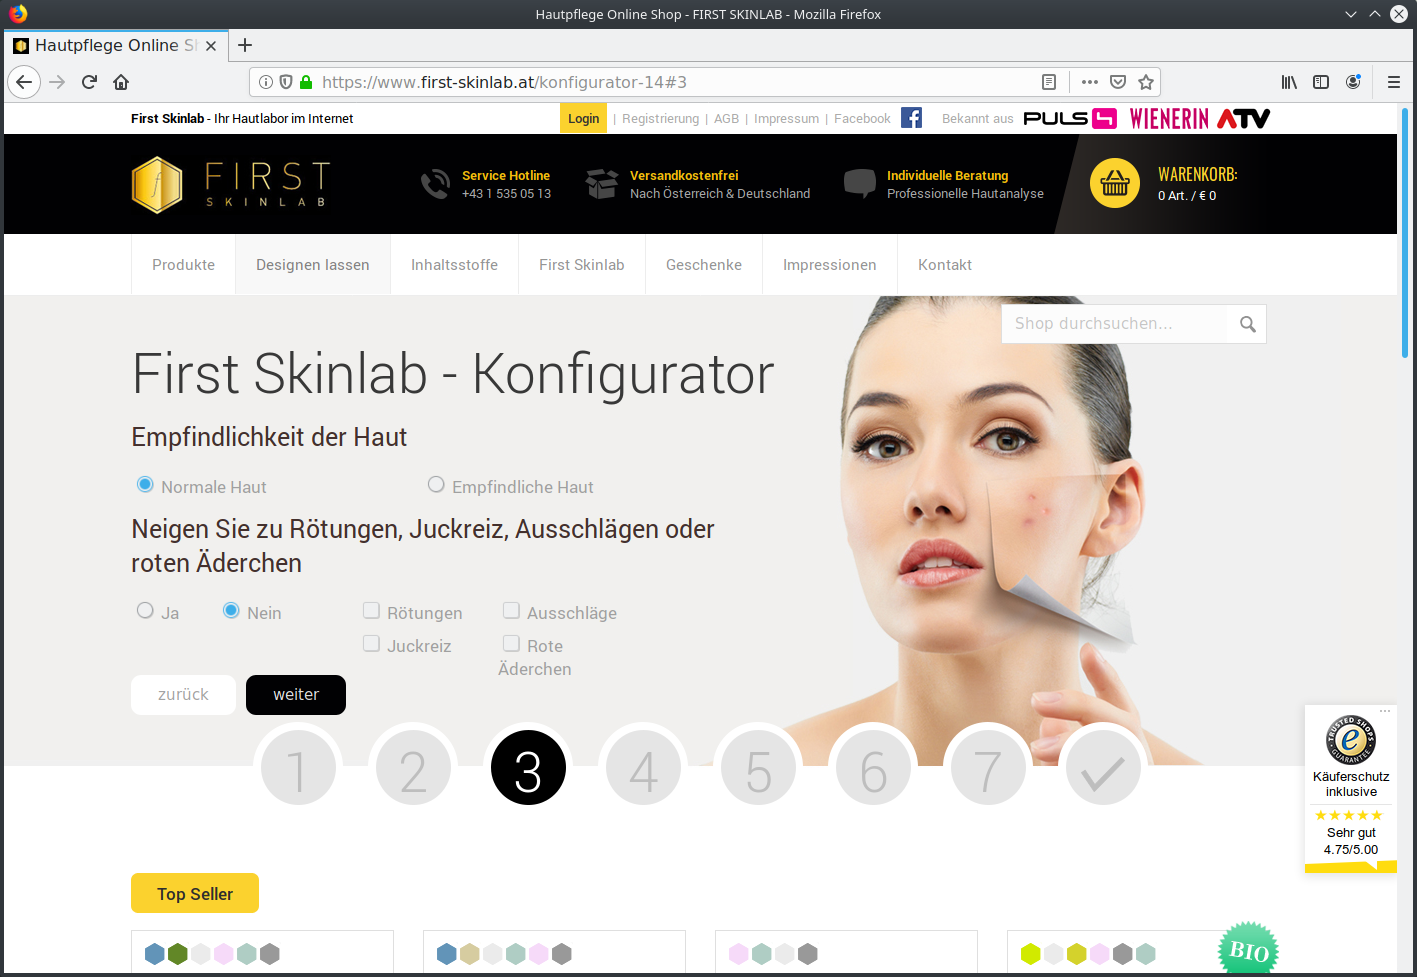Jump to the final checkmark step

tap(1103, 768)
